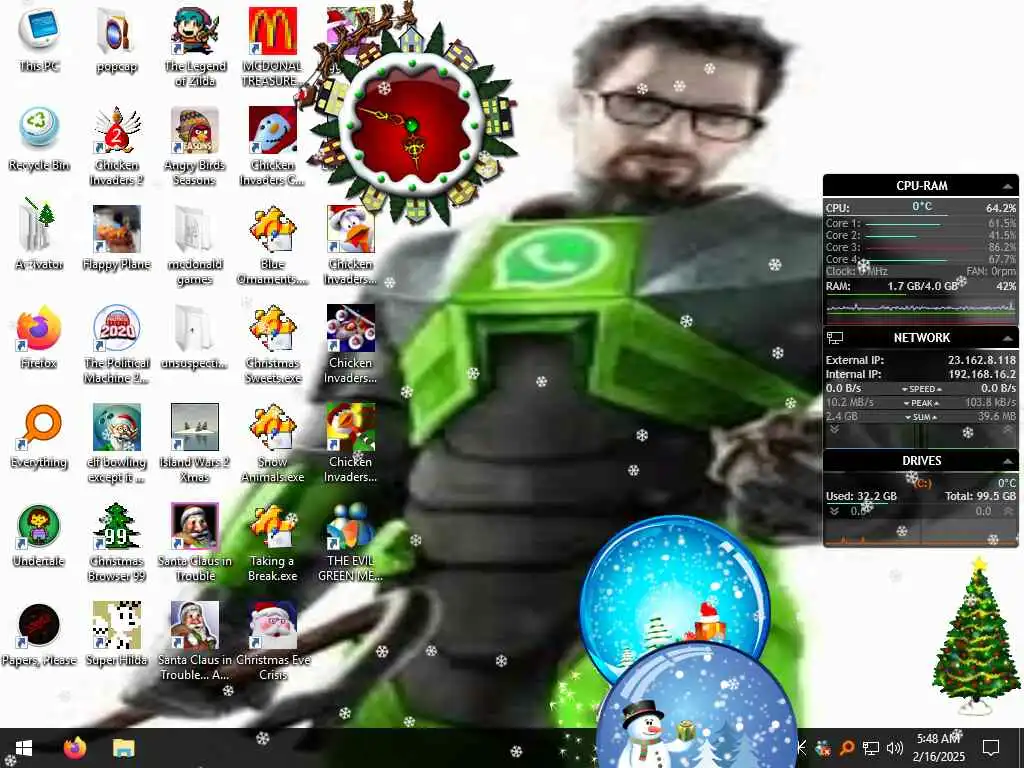Launch the Flappy Plane shortcut
Image resolution: width=1024 pixels, height=768 pixels.
[x=116, y=236]
